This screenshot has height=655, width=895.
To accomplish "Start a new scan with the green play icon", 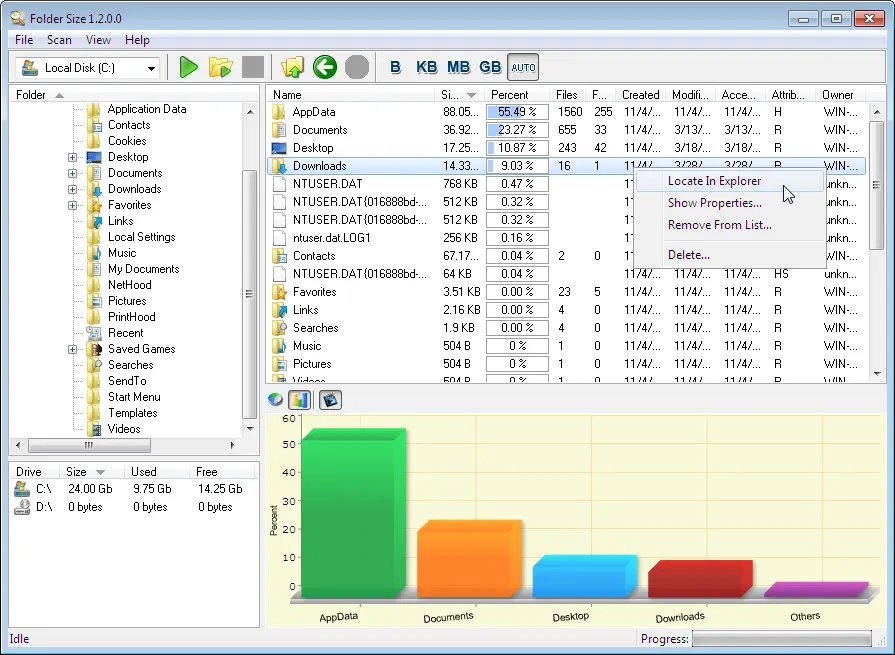I will point(189,67).
